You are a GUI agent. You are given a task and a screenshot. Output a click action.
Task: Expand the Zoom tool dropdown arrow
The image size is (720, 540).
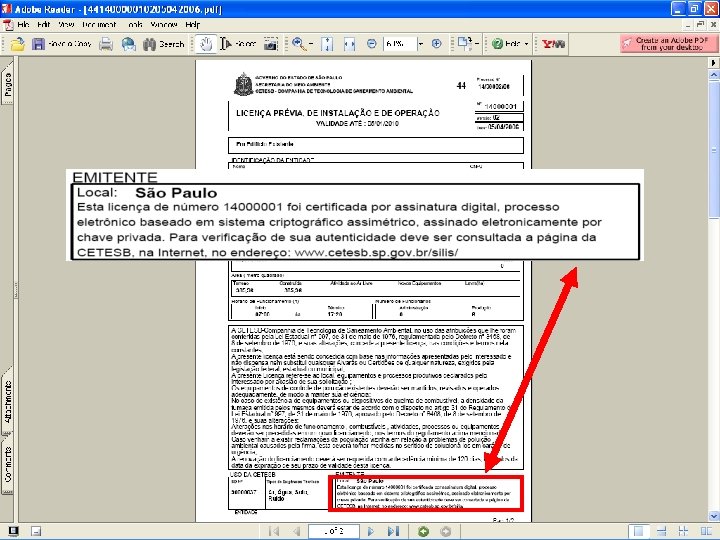click(x=311, y=44)
